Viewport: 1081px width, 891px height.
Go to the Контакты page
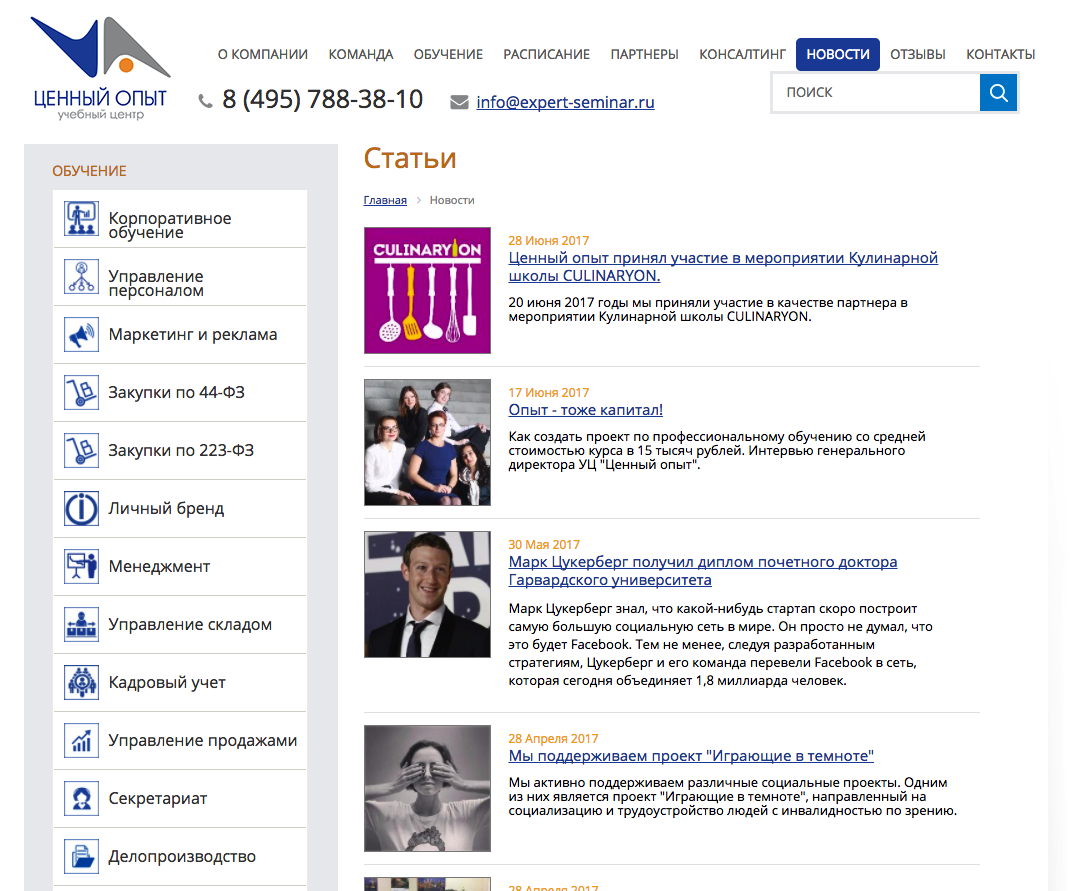pos(1000,54)
